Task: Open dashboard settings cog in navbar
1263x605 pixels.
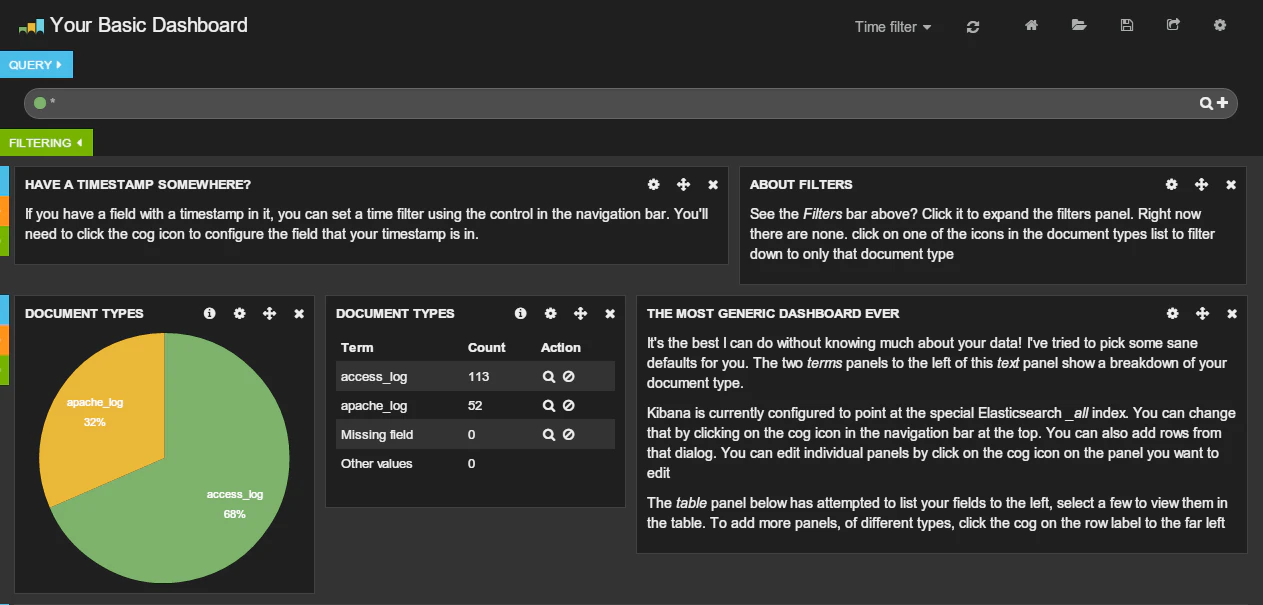Action: (x=1220, y=25)
